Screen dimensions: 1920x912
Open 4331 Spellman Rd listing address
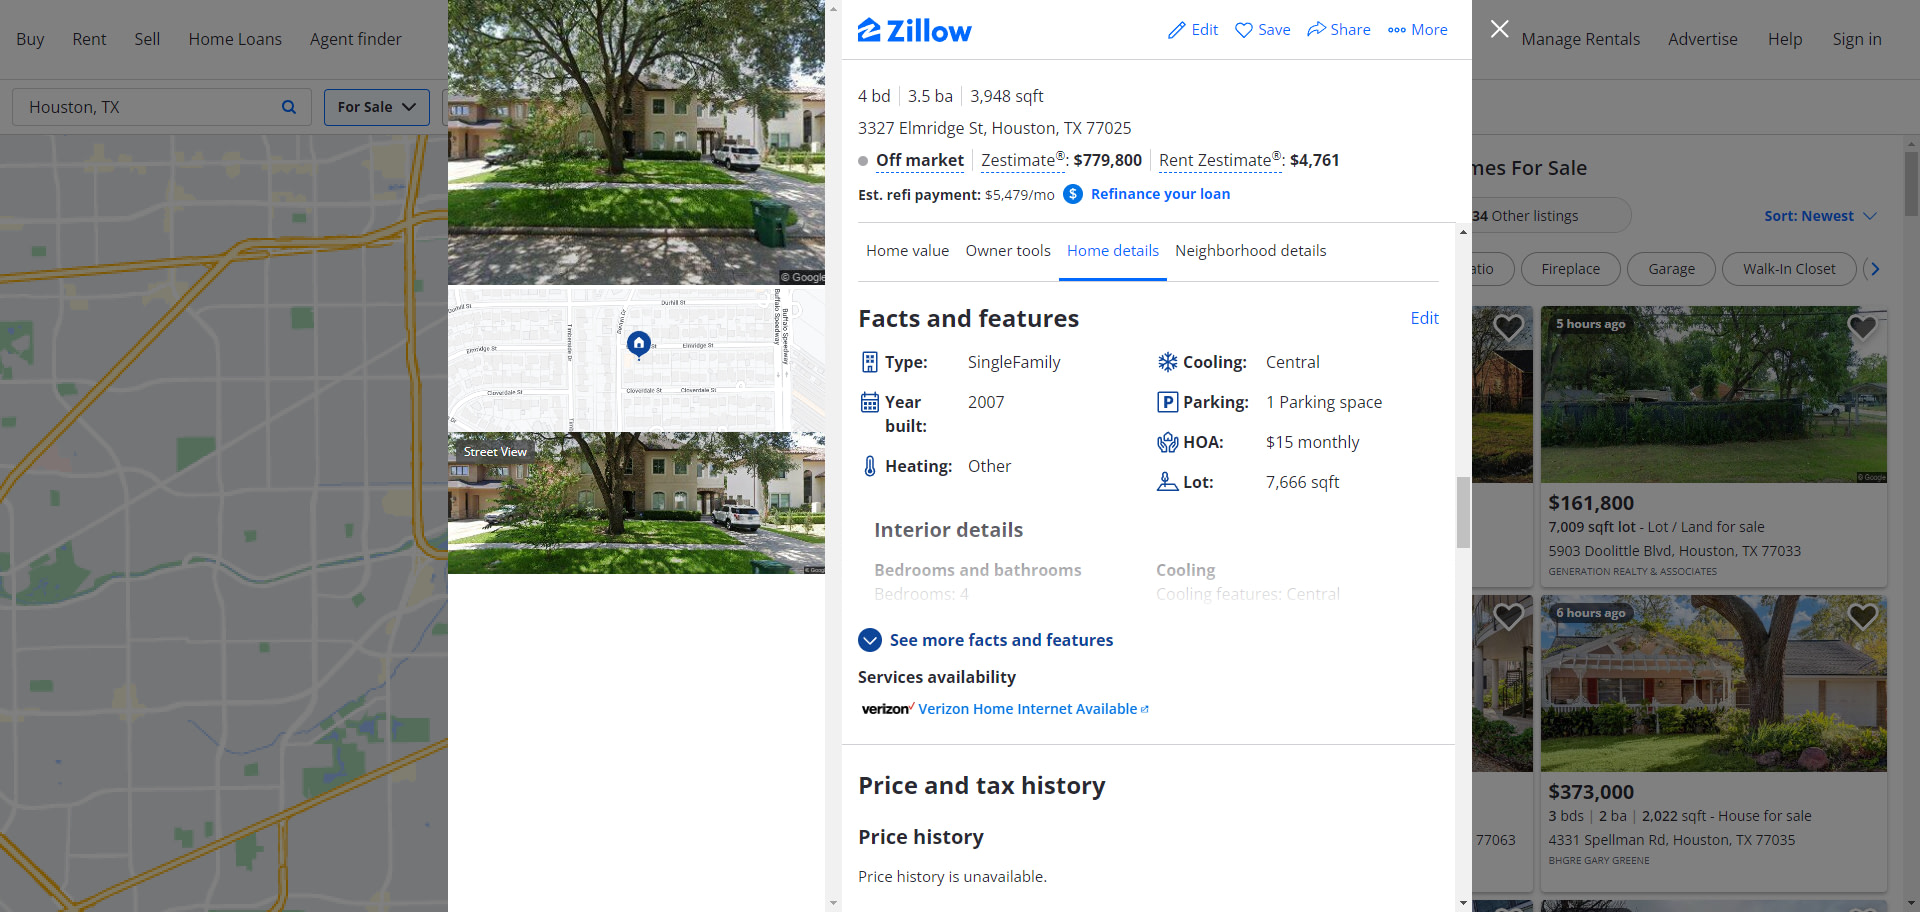(1671, 840)
